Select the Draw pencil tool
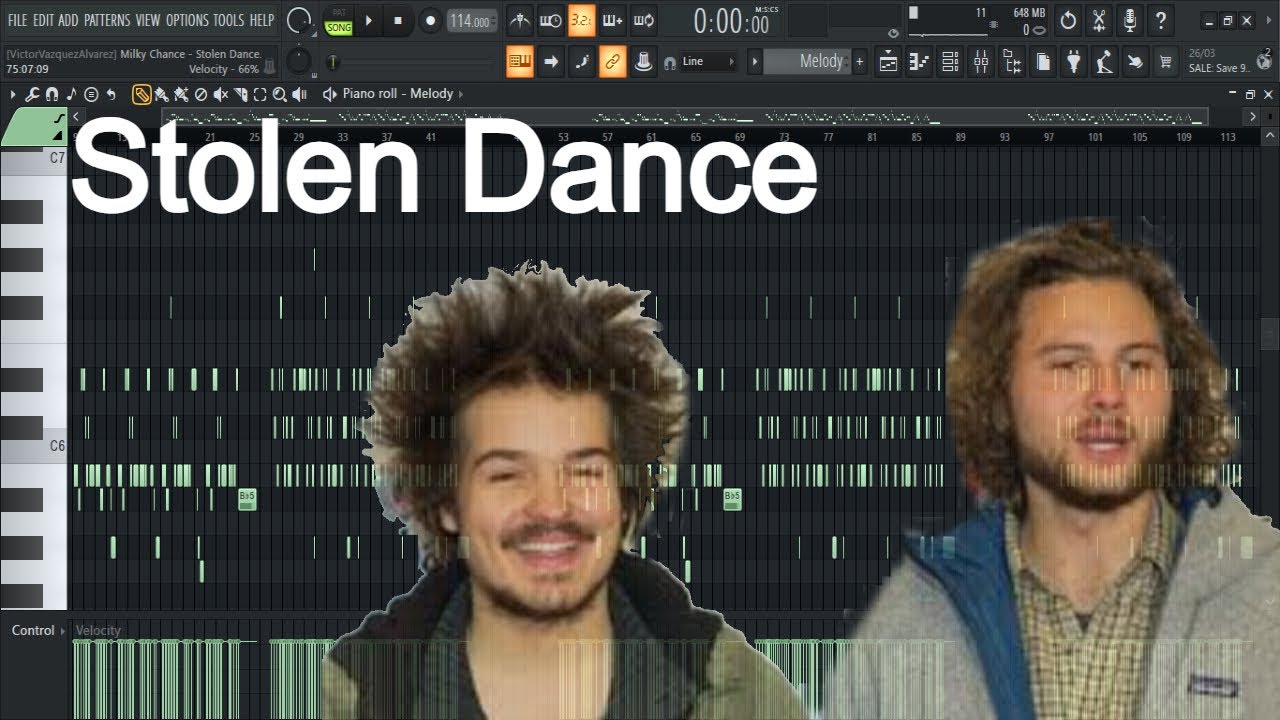The image size is (1280, 720). 142,94
